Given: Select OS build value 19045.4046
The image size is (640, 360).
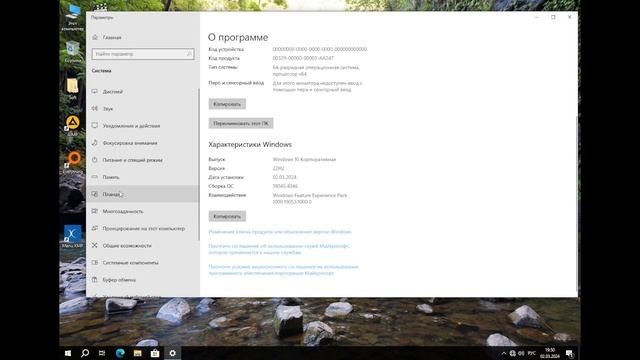Looking at the screenshot, I should click(x=285, y=186).
